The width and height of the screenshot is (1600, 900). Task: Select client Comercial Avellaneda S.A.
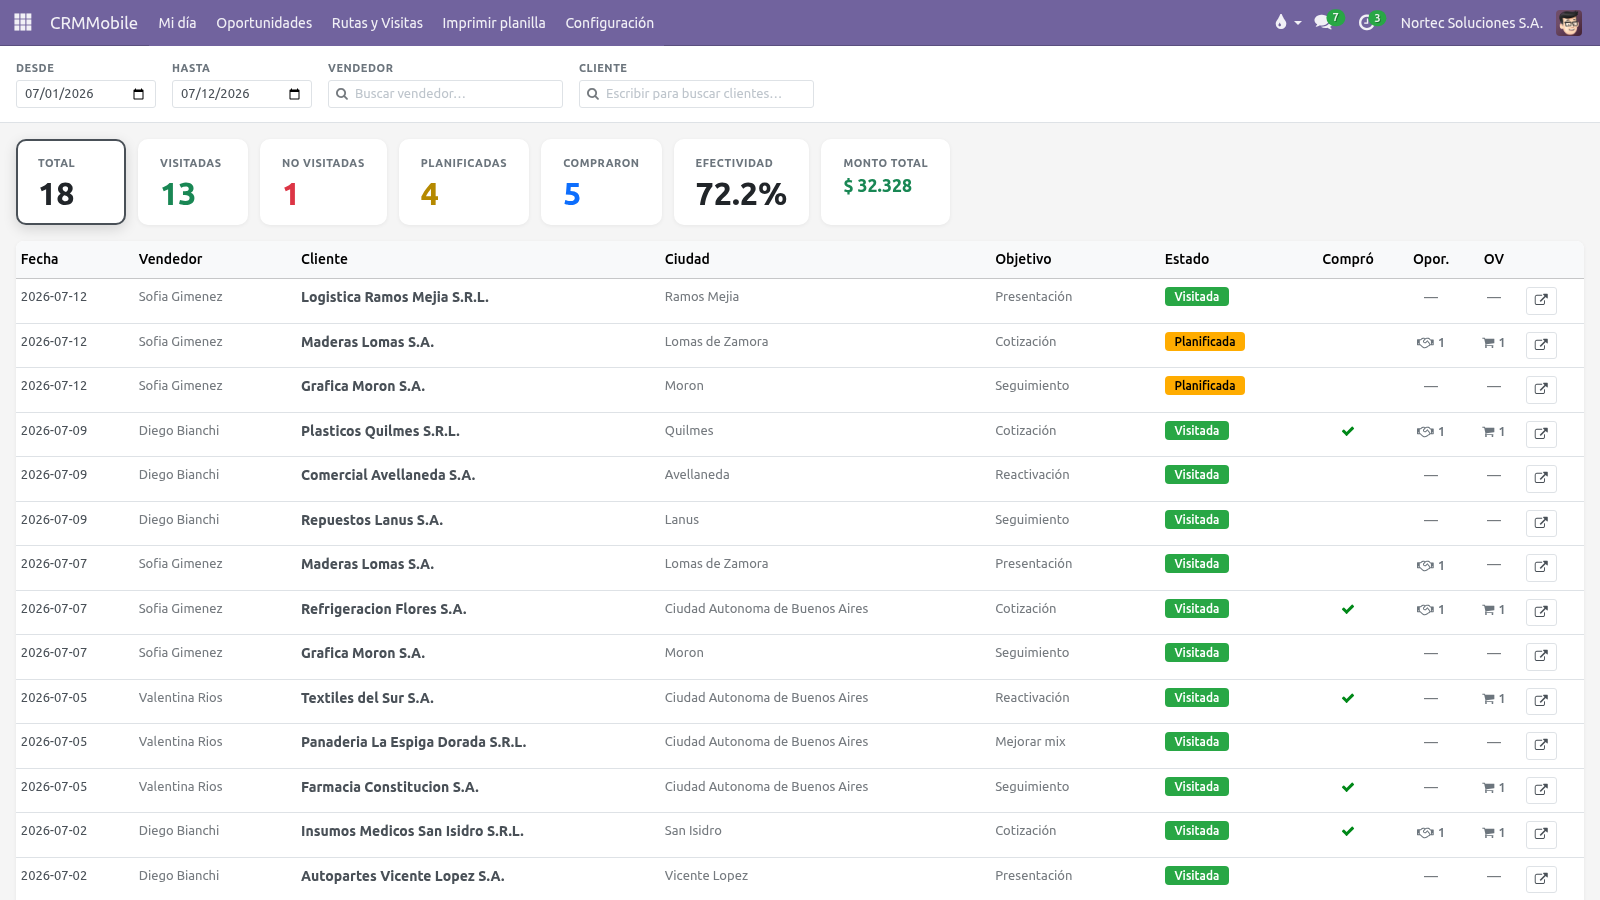point(388,475)
